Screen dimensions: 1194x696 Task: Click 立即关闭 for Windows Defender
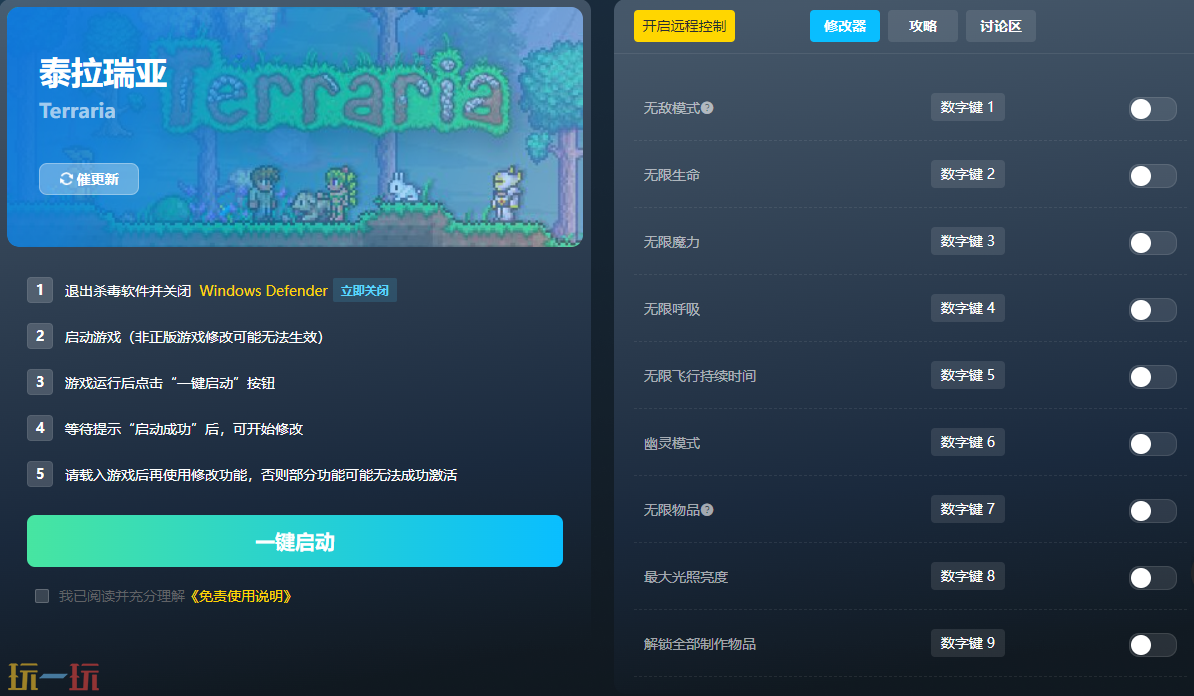tap(365, 291)
